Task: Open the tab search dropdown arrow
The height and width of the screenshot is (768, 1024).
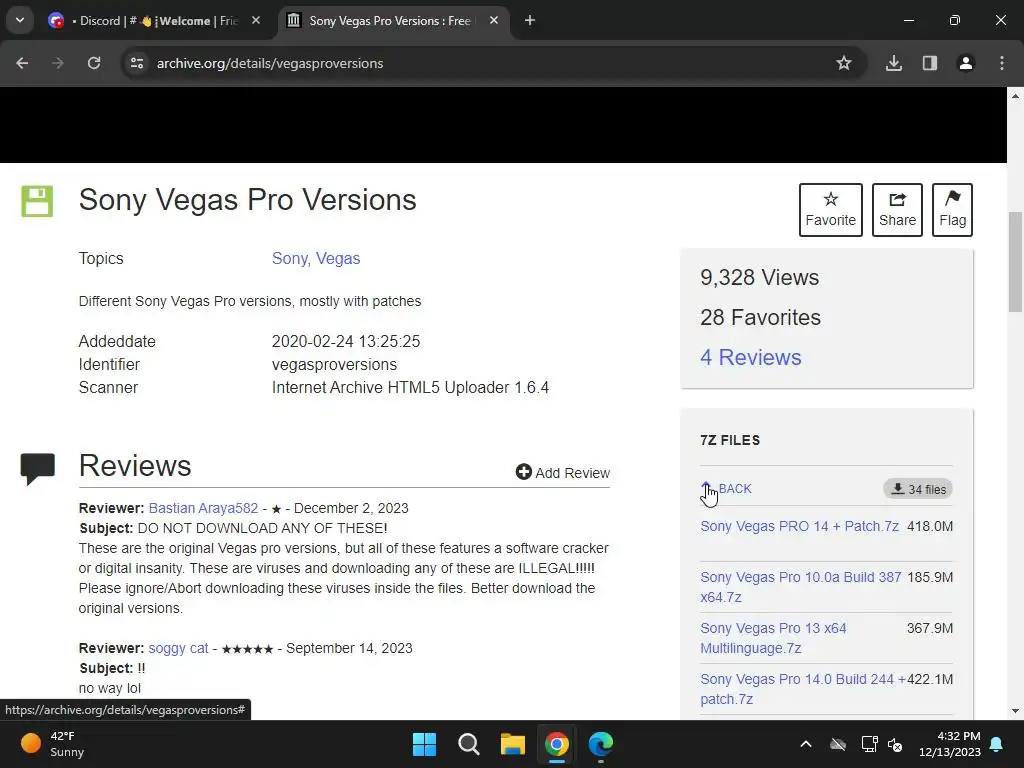Action: pyautogui.click(x=20, y=20)
